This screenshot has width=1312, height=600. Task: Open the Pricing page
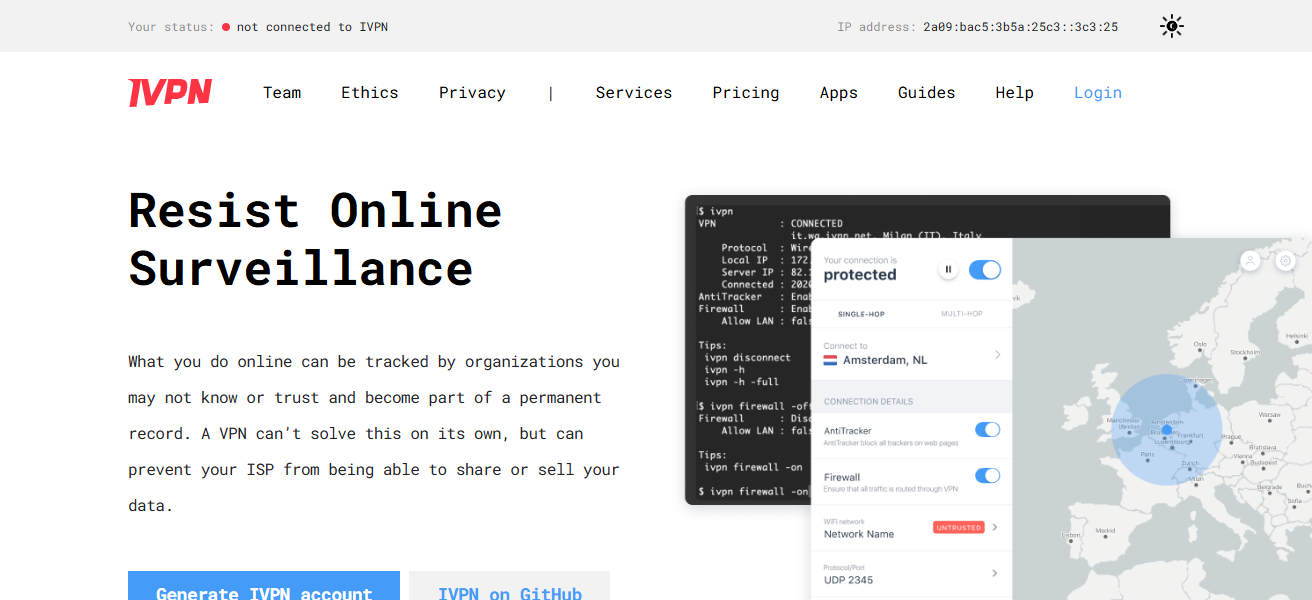(746, 93)
